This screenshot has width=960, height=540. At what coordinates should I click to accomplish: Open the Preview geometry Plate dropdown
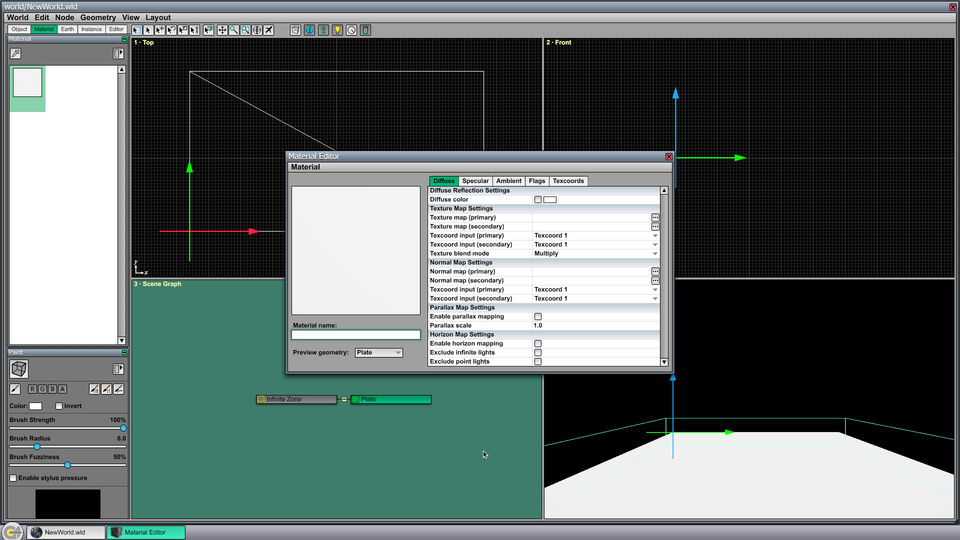point(378,353)
